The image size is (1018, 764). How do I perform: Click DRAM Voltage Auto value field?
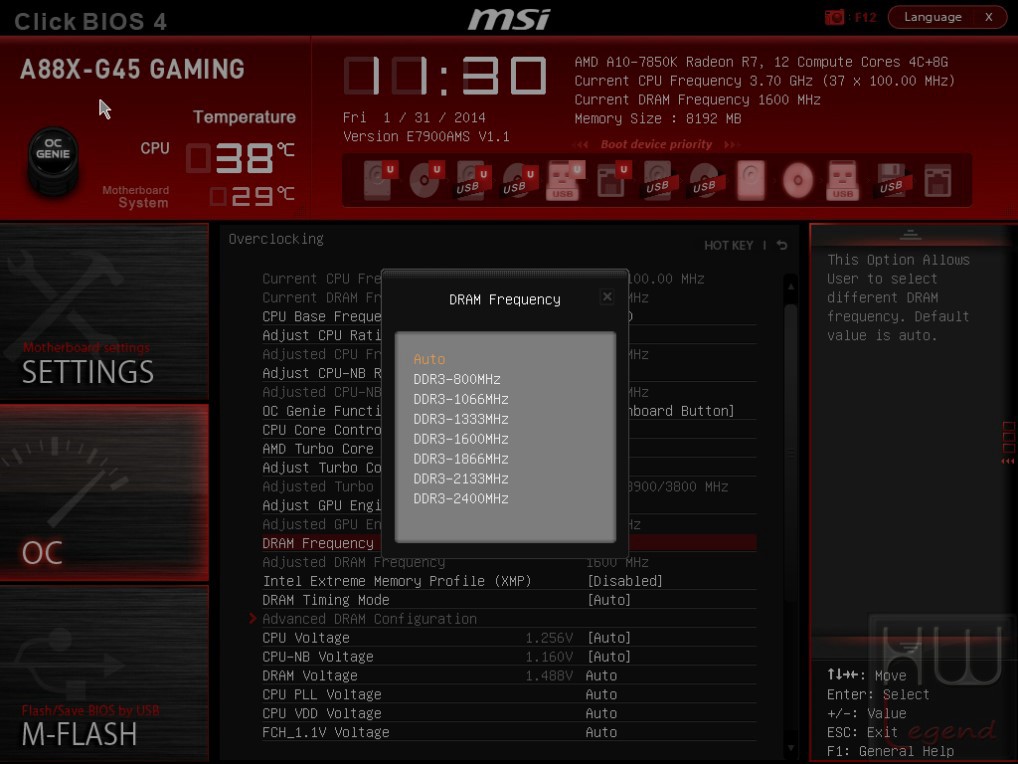pos(601,676)
